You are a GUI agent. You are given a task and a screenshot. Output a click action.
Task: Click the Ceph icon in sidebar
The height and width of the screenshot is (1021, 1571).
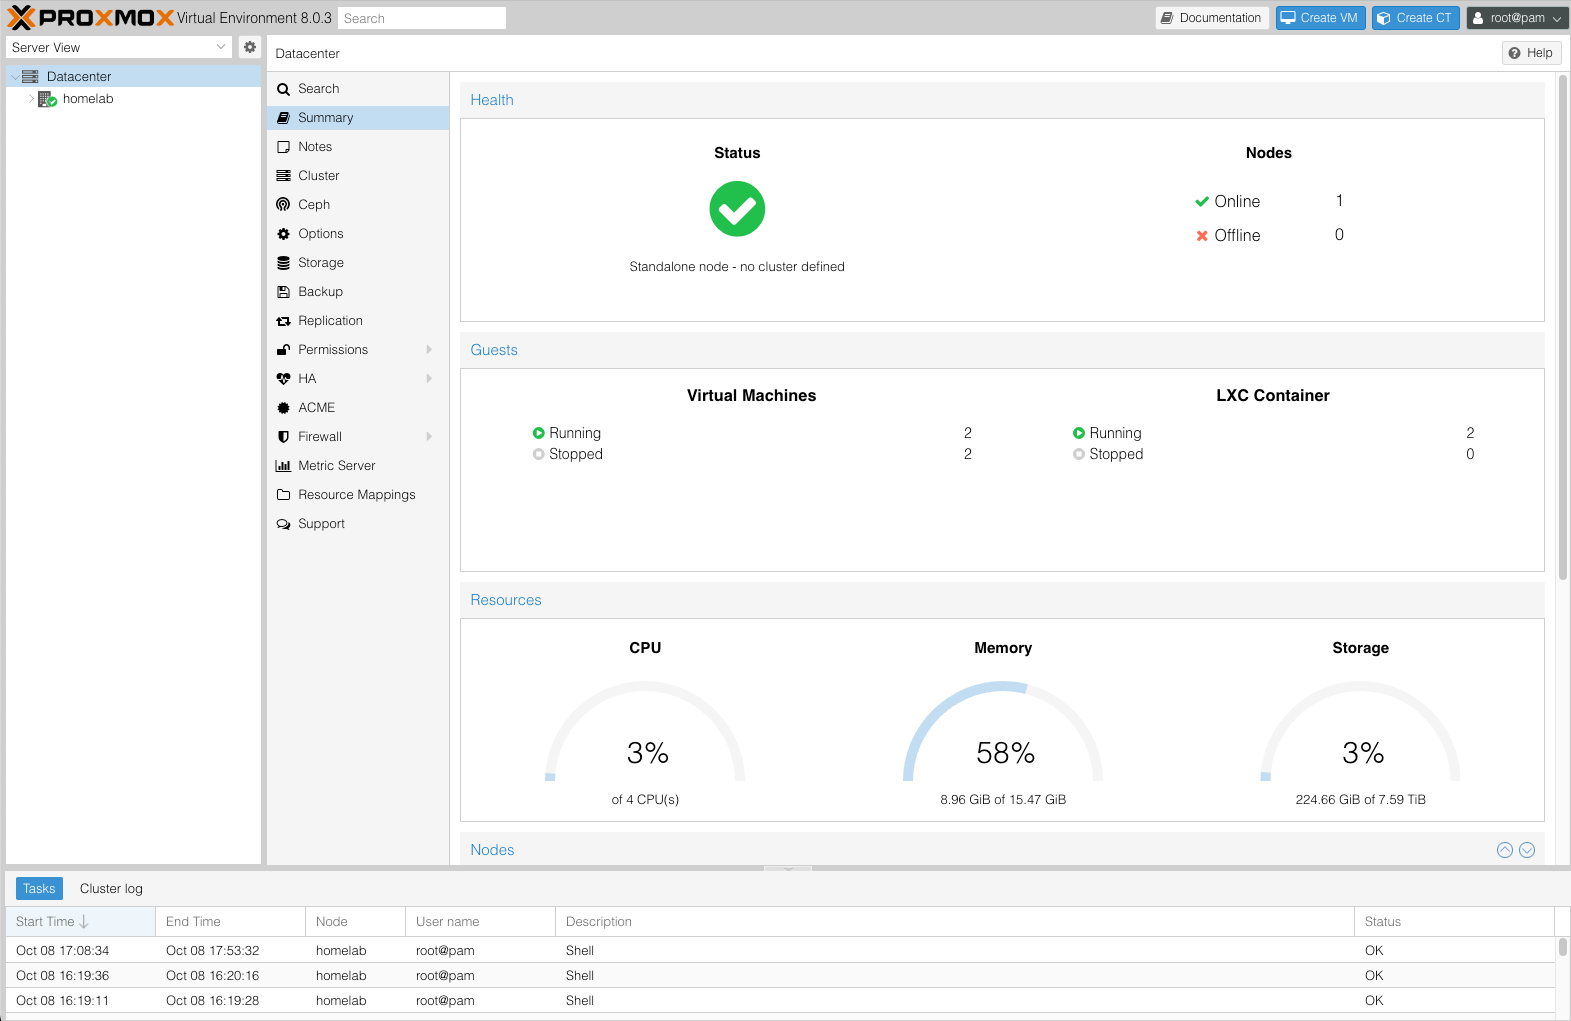point(284,205)
